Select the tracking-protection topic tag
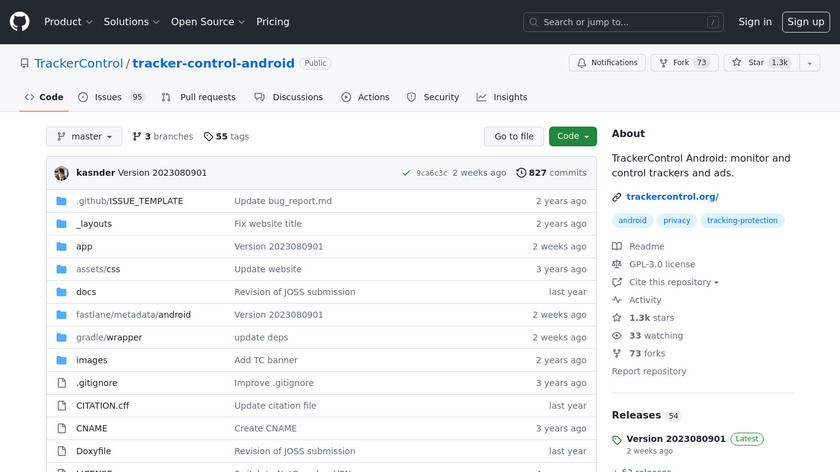840x472 pixels. click(741, 221)
